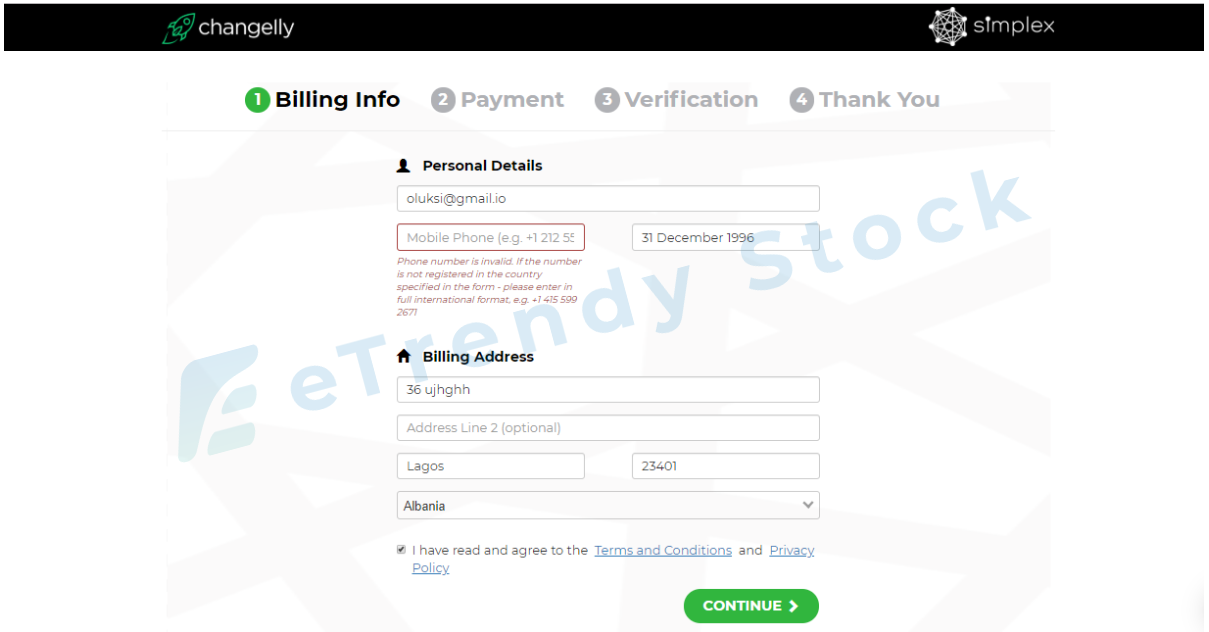1209x632 pixels.
Task: Click the grey step 4 circle icon
Action: pyautogui.click(x=801, y=100)
